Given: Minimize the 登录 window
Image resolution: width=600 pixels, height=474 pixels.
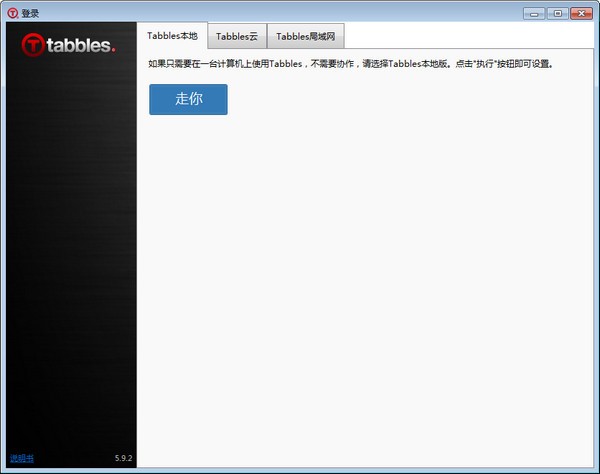Looking at the screenshot, I should pos(534,14).
